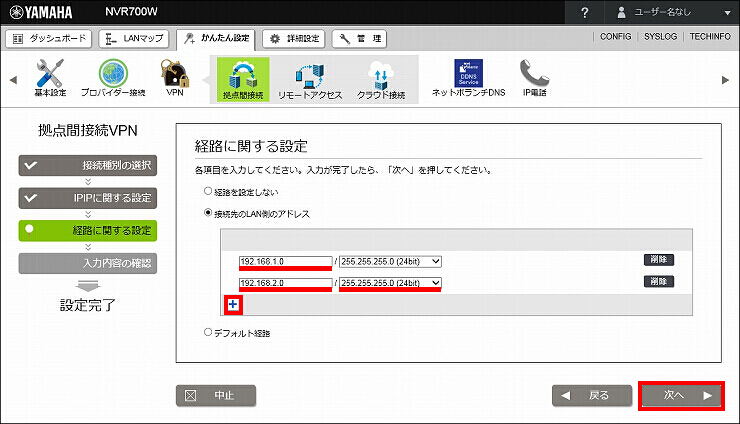Screen dimensions: 740x424
Task: Delete the 192.168.2.0 route row
Action: pos(659,282)
